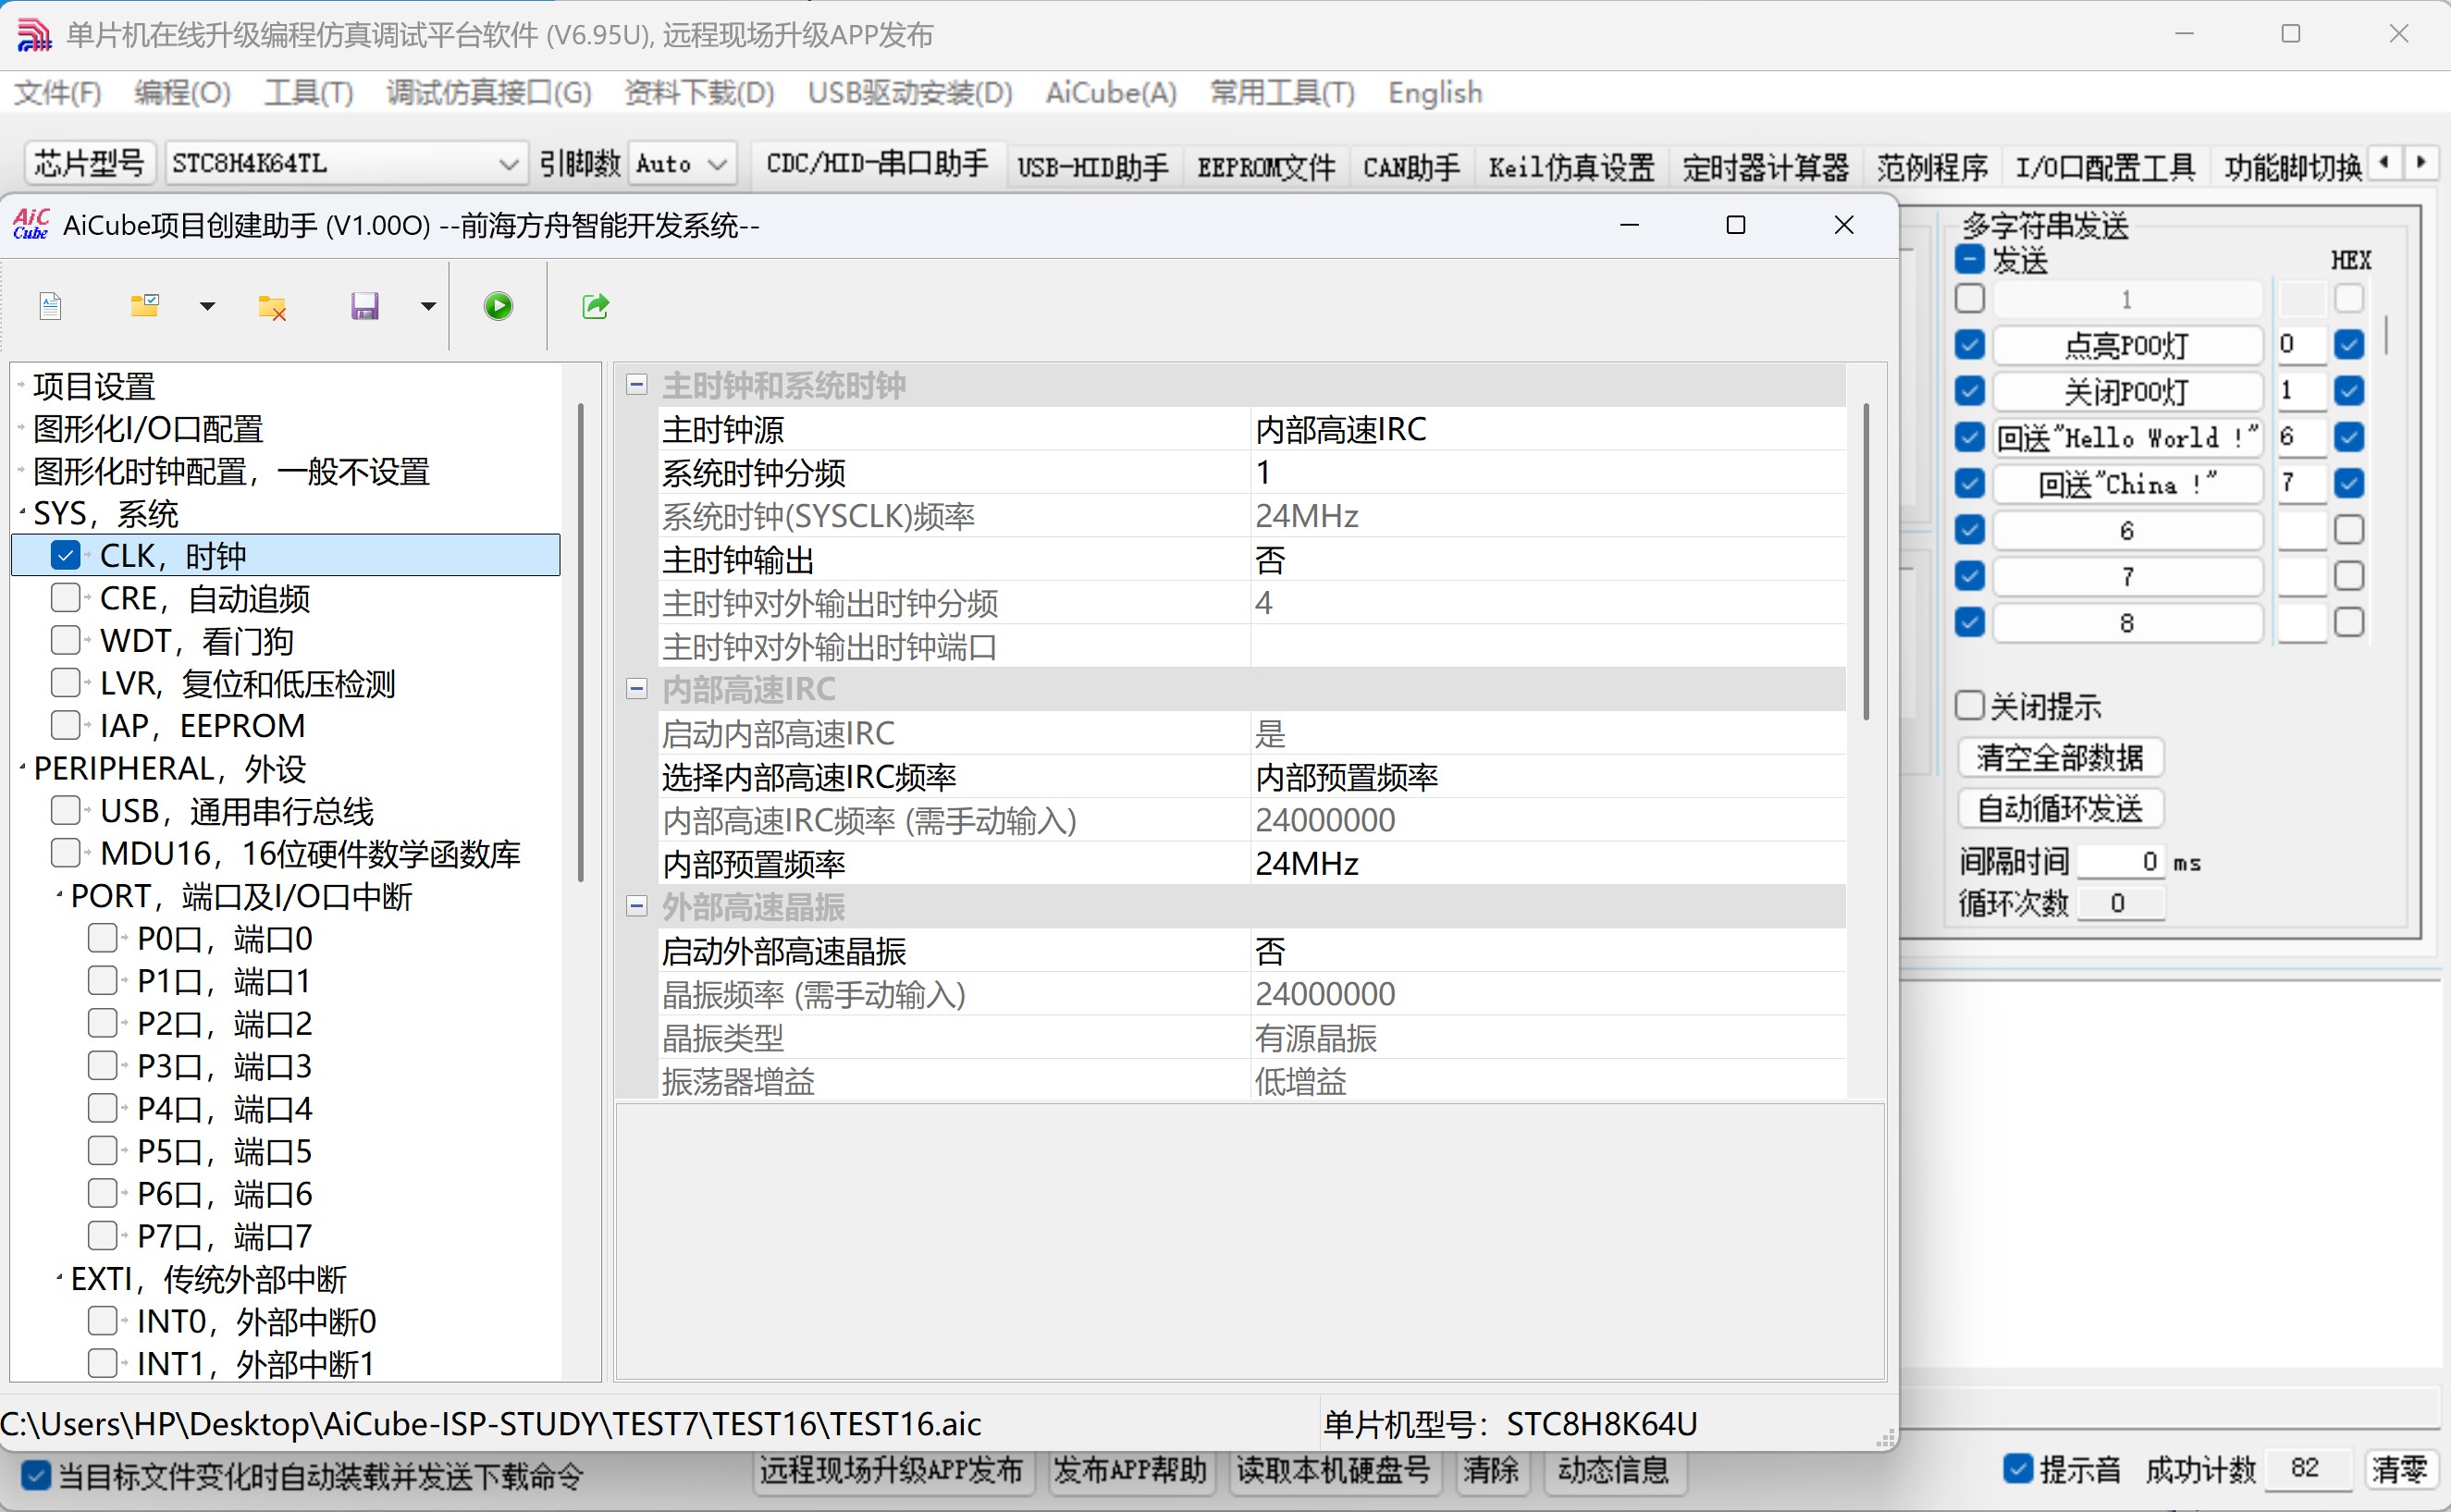Toggle 当目标文件变化时自动装载 checkbox
Screen dimensions: 2451x1512
tap(36, 1475)
